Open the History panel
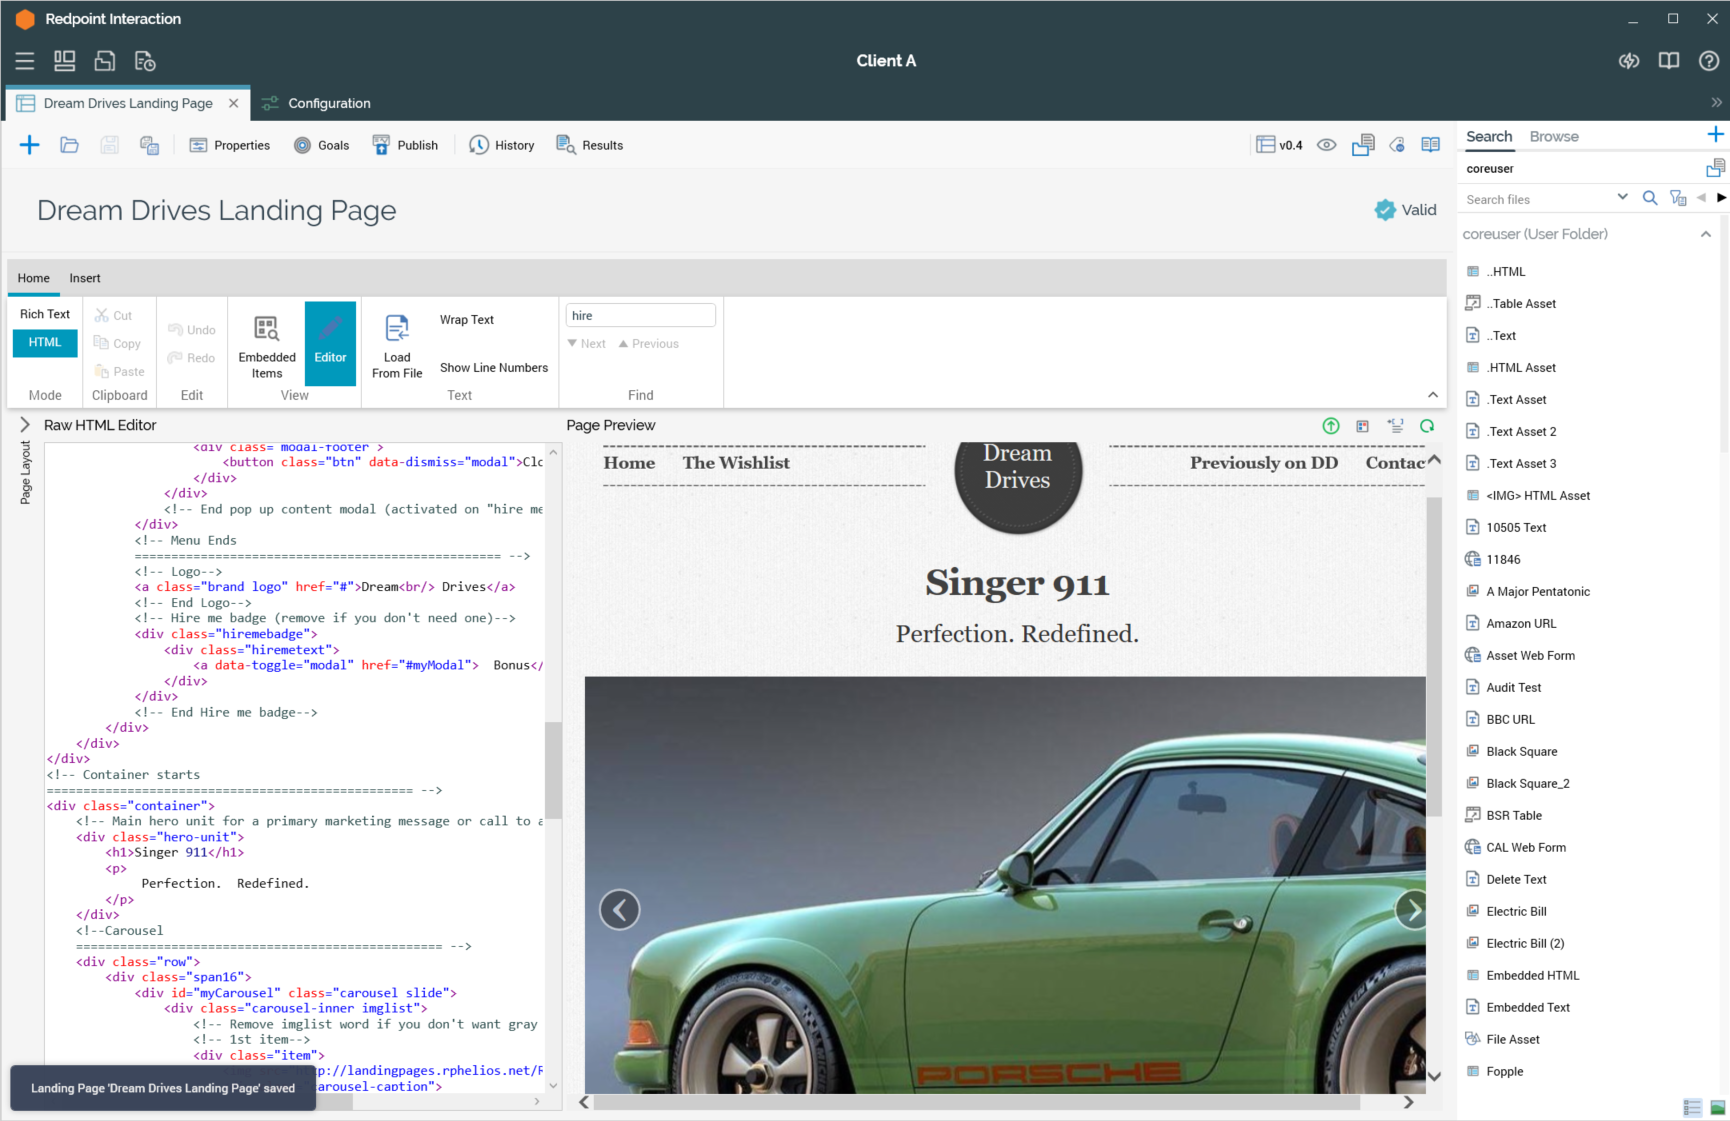This screenshot has width=1730, height=1121. click(502, 145)
